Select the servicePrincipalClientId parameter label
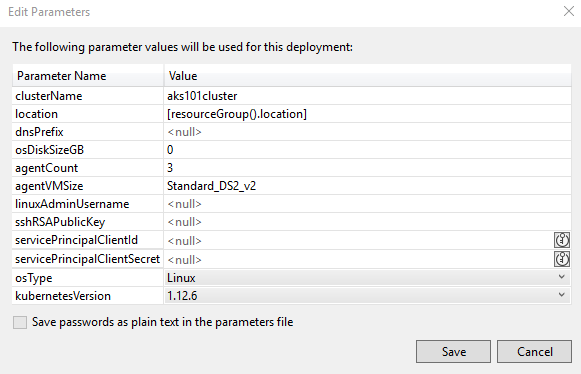This screenshot has height=374, width=581. click(76, 240)
